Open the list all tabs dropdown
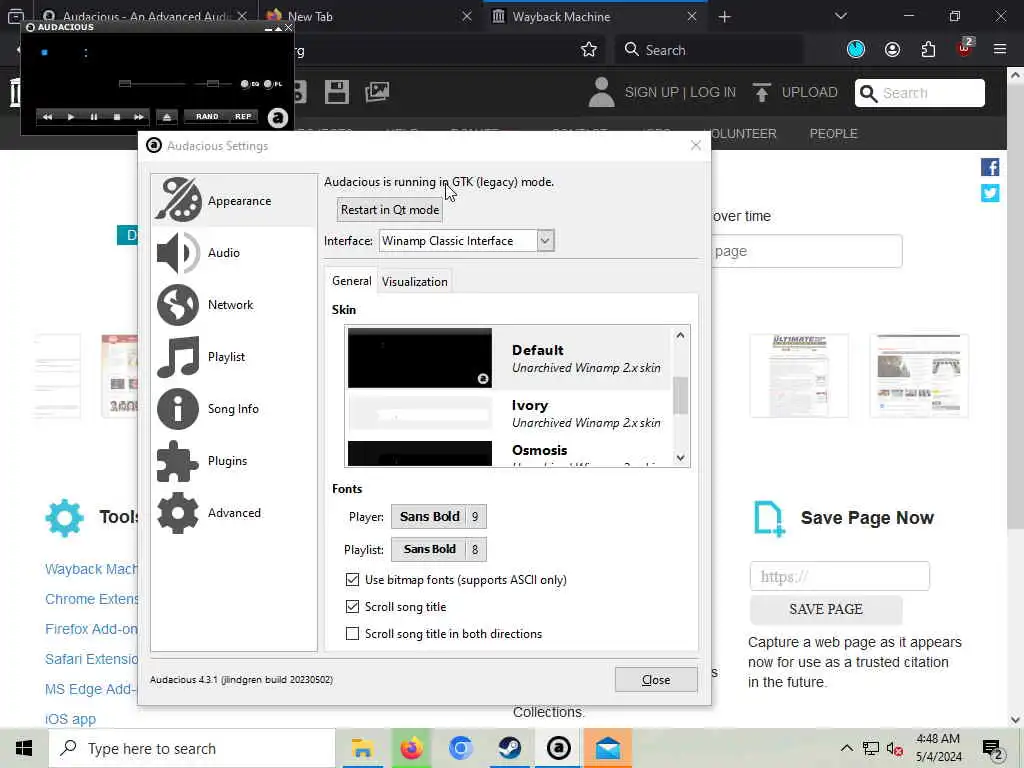 point(841,16)
